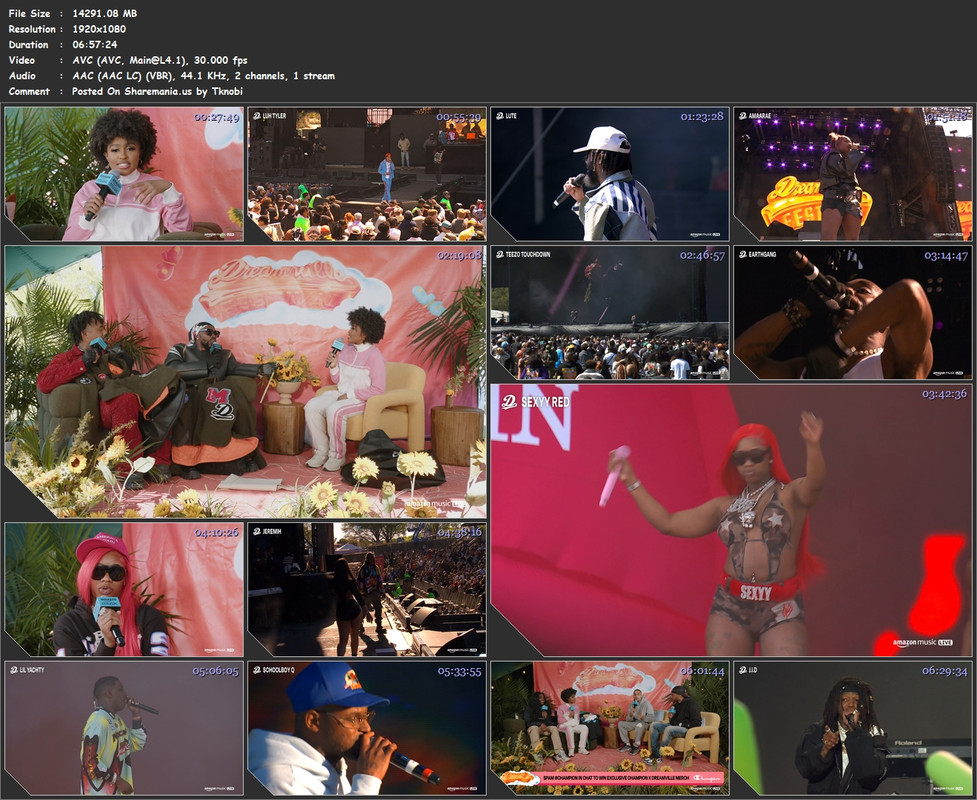977x800 pixels.
Task: Select the large interview thumbnail at 02:19:08
Action: pos(245,381)
